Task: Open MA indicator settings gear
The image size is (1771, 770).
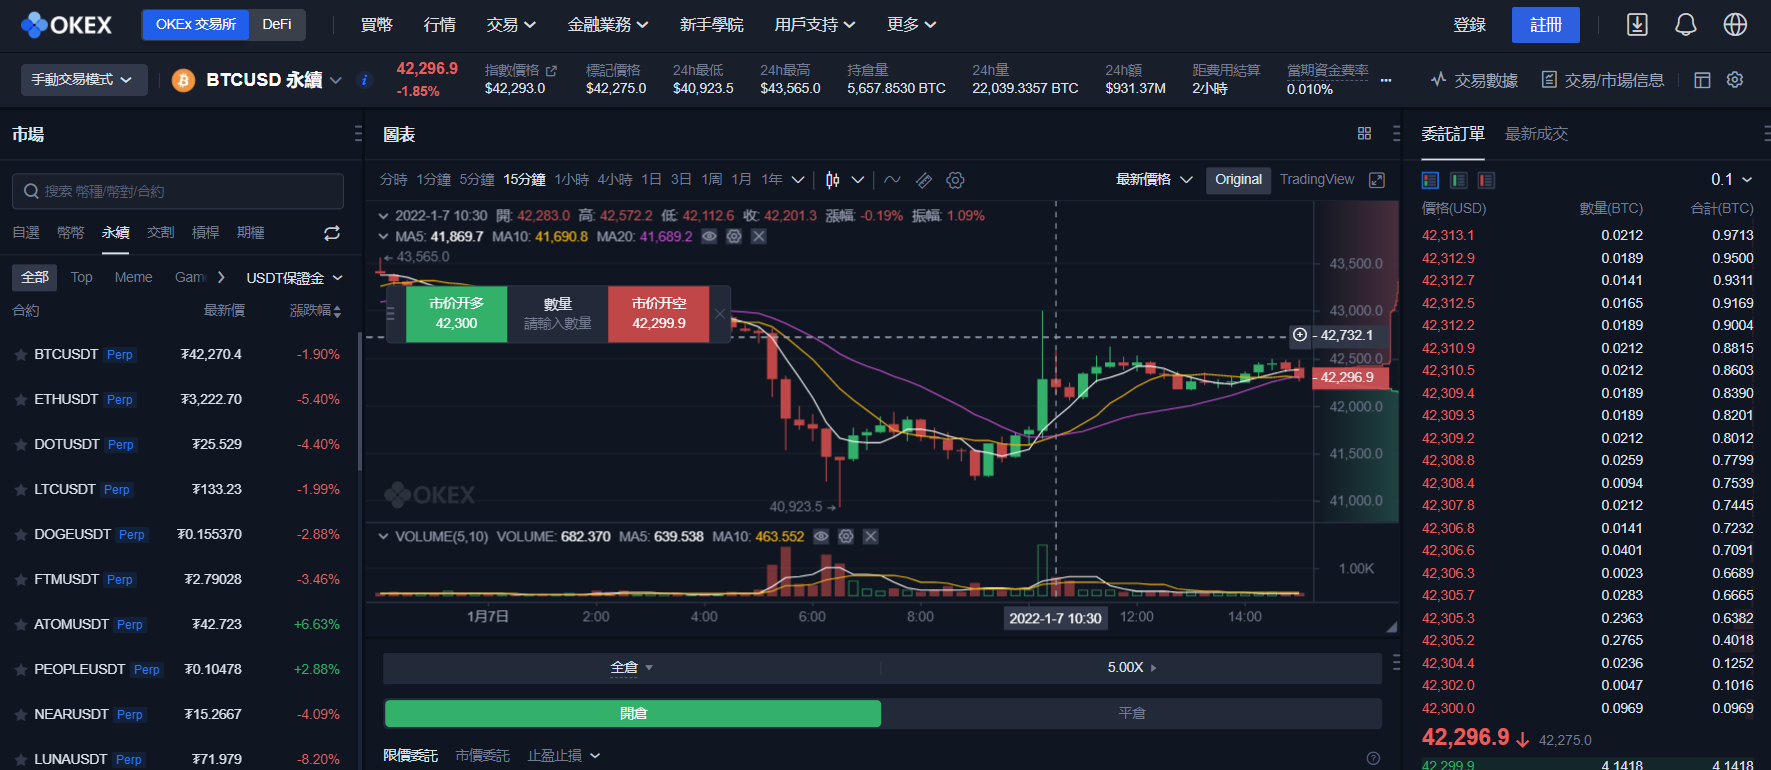Action: pyautogui.click(x=734, y=237)
